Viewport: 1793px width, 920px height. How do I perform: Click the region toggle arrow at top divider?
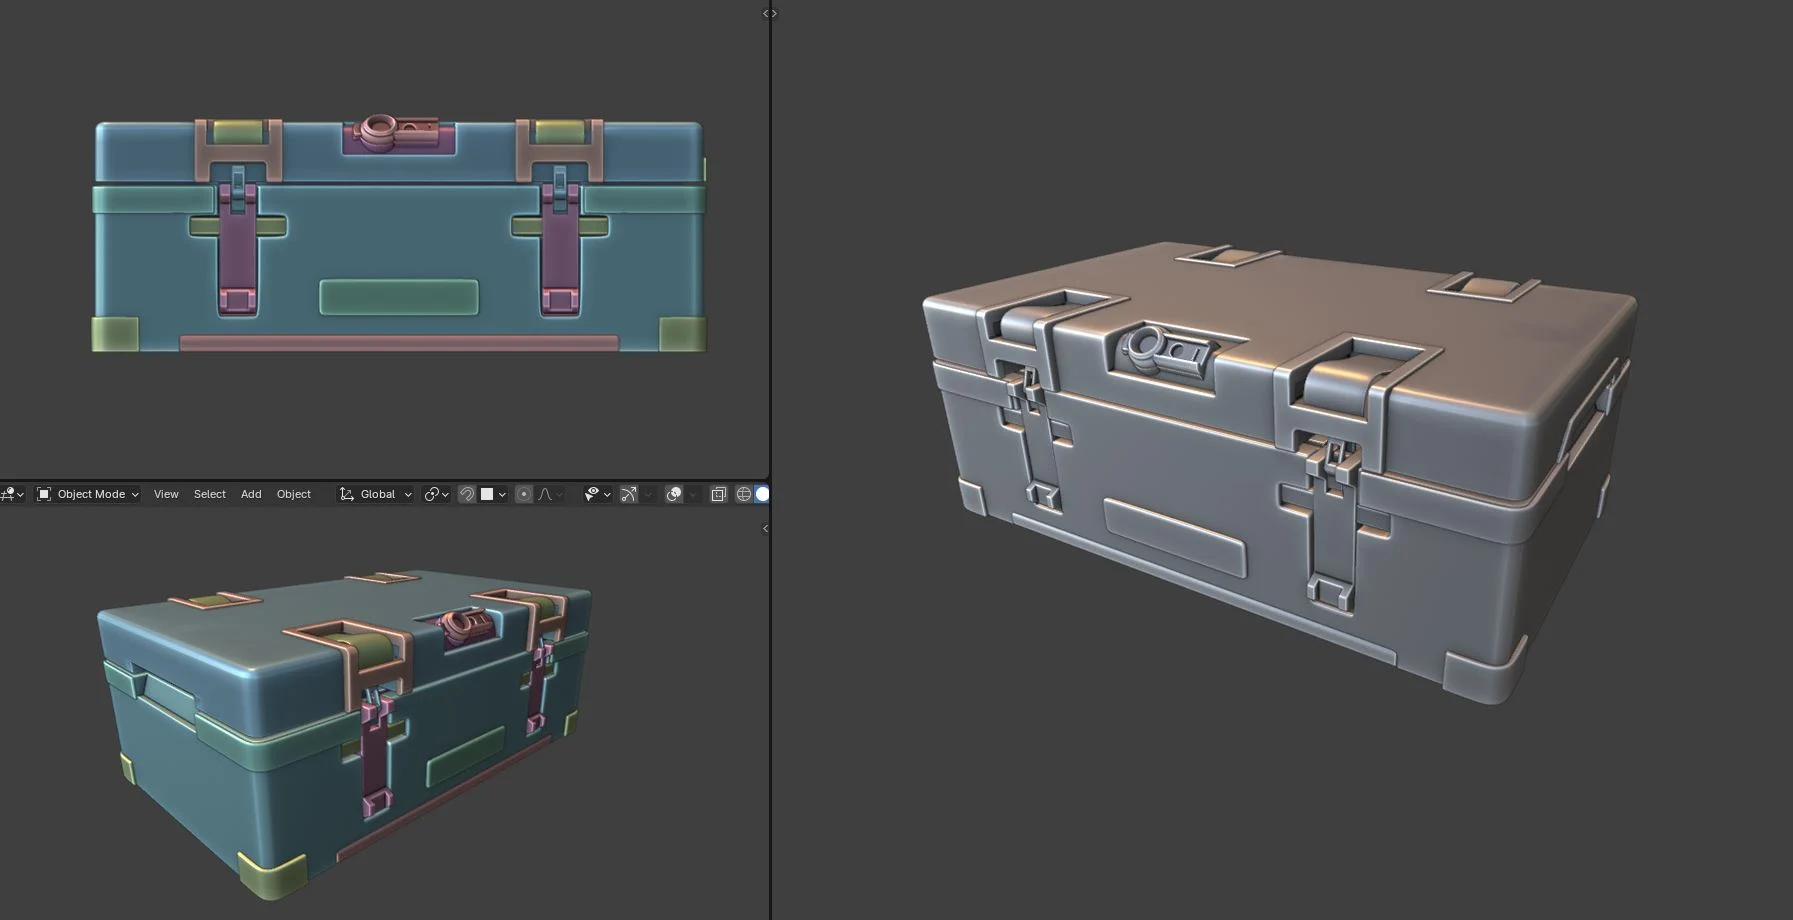pyautogui.click(x=769, y=13)
